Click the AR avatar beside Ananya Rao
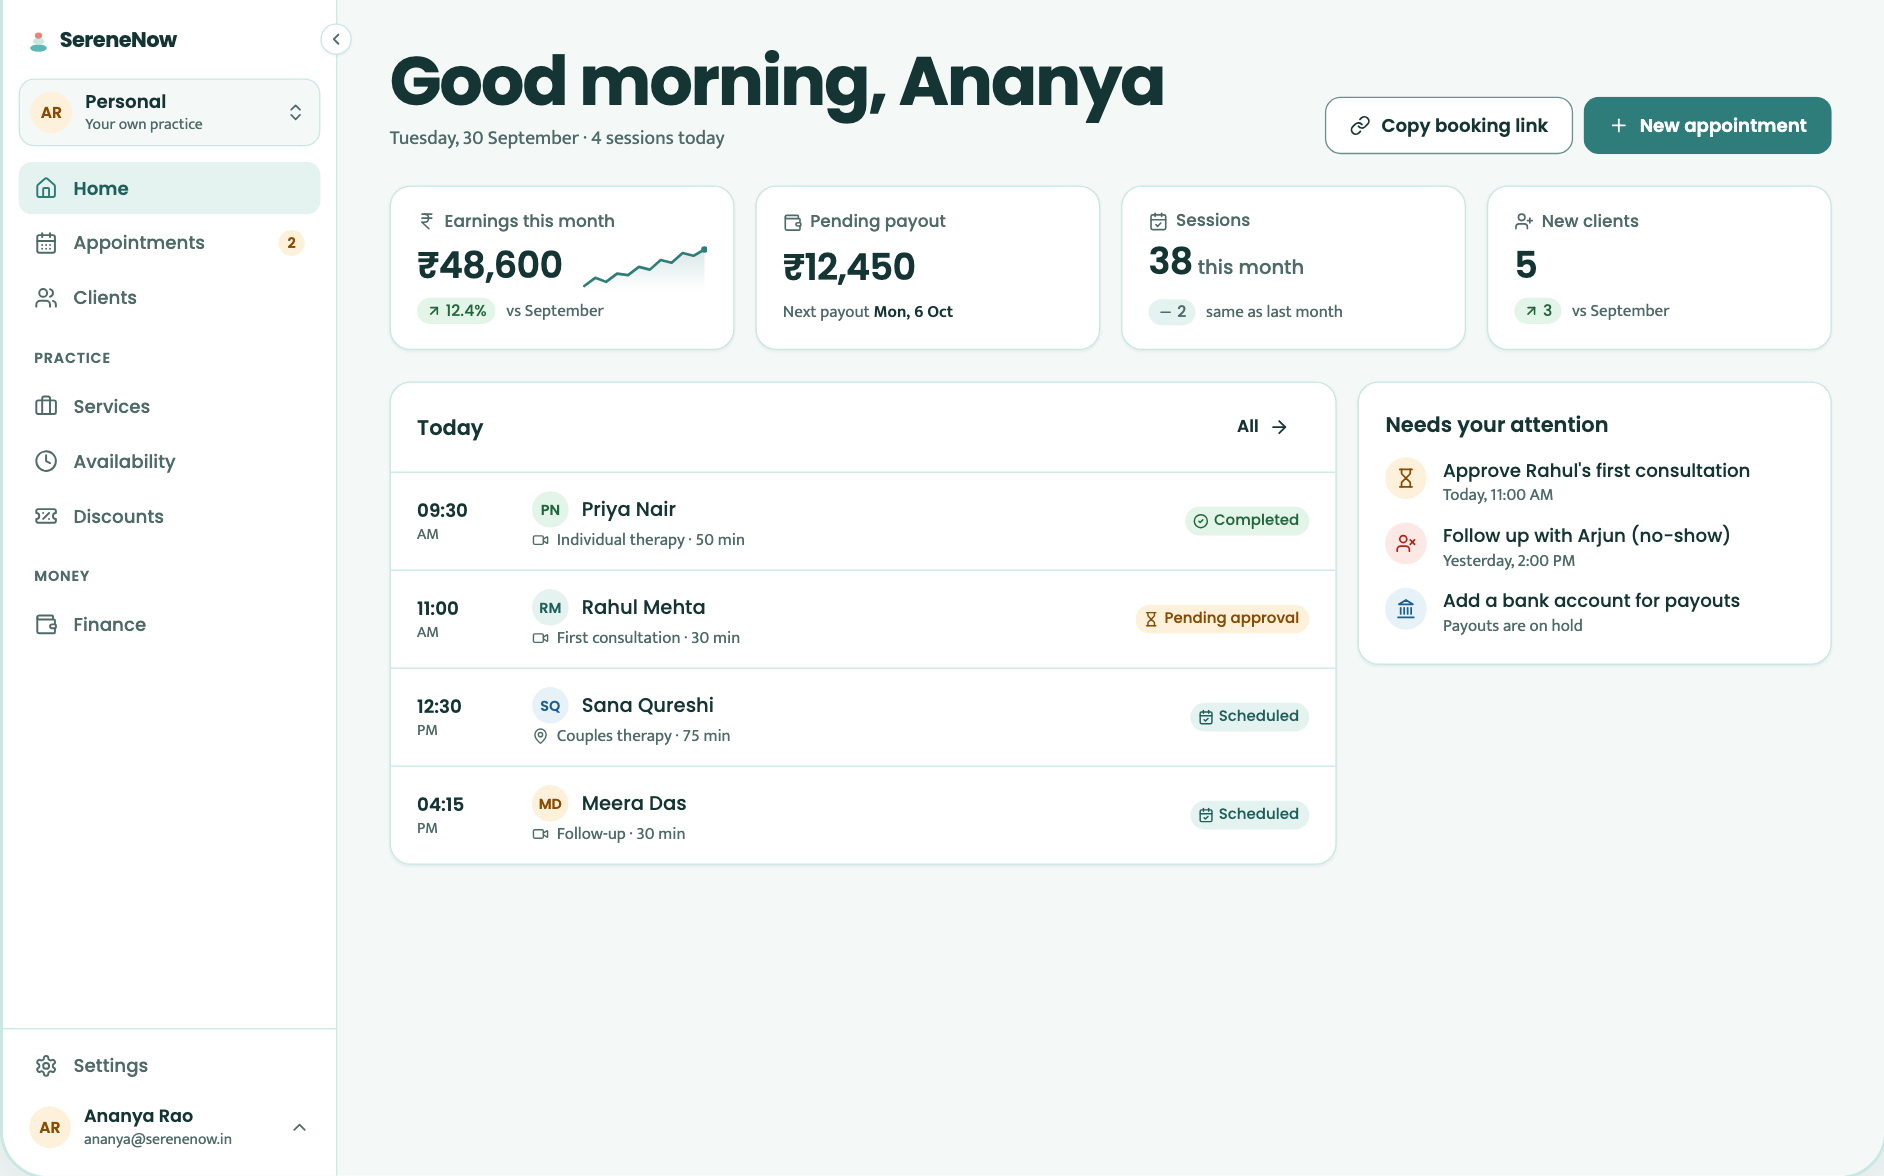 50,1127
